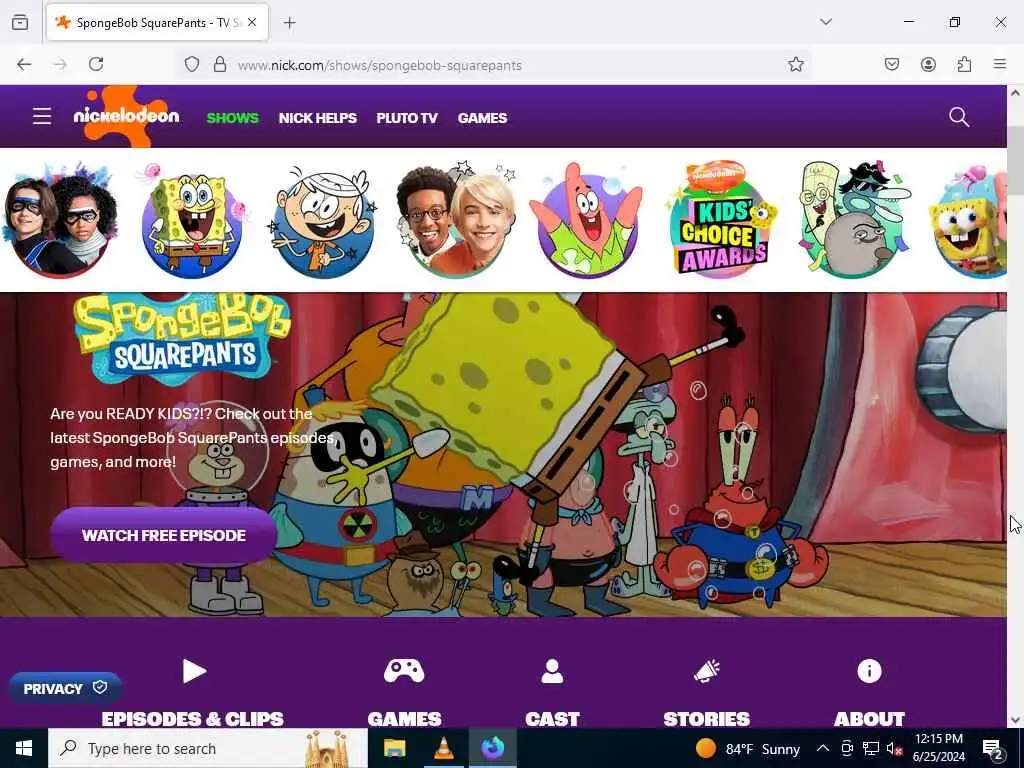Reload the page with the refresh icon
This screenshot has height=768, width=1024.
click(x=96, y=64)
